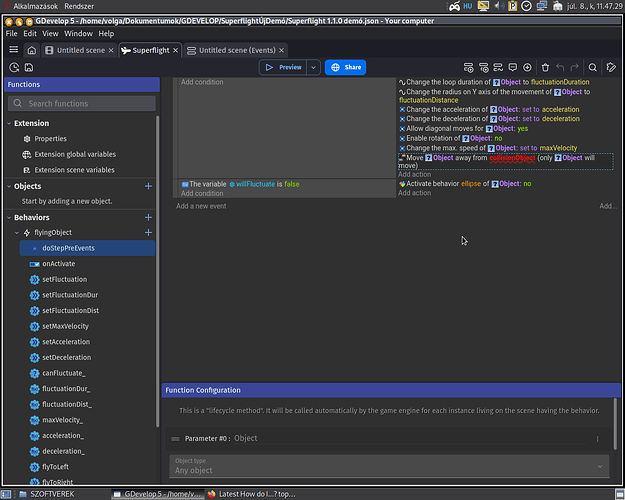Screen dimensions: 625x500
Task: Add a new object with plus icon
Action: (148, 186)
